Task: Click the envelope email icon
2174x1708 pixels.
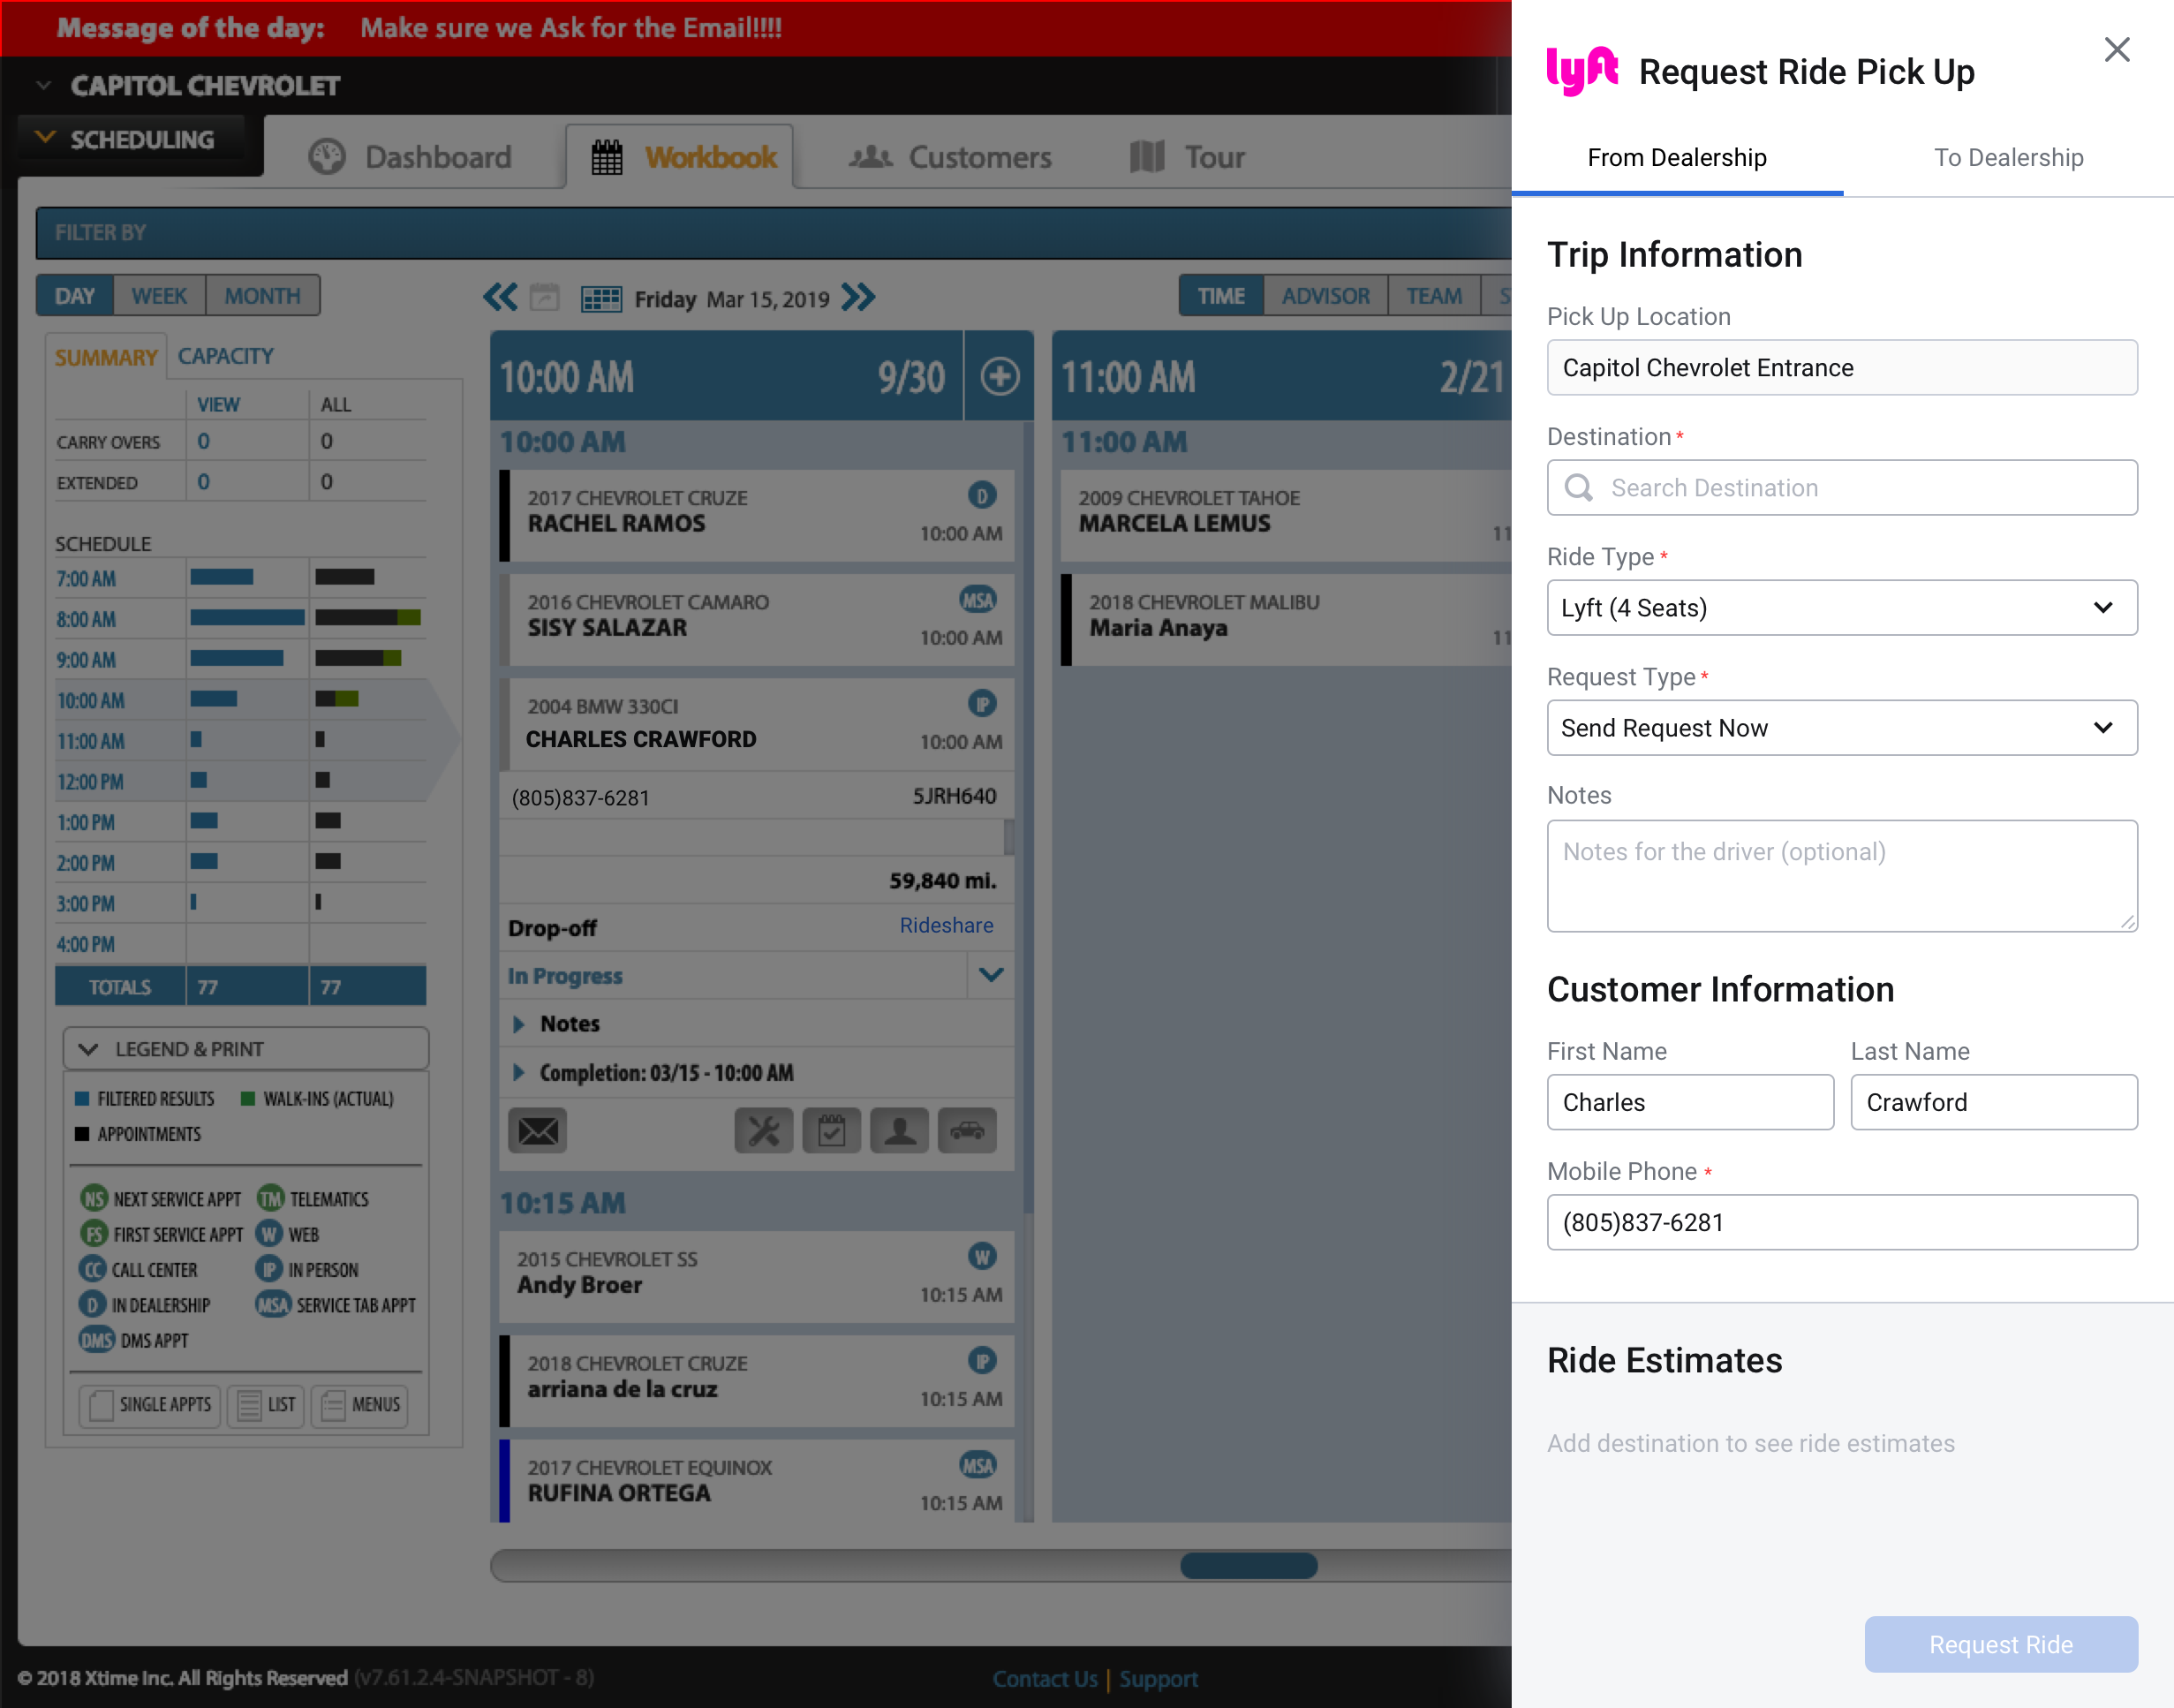Action: [x=538, y=1130]
